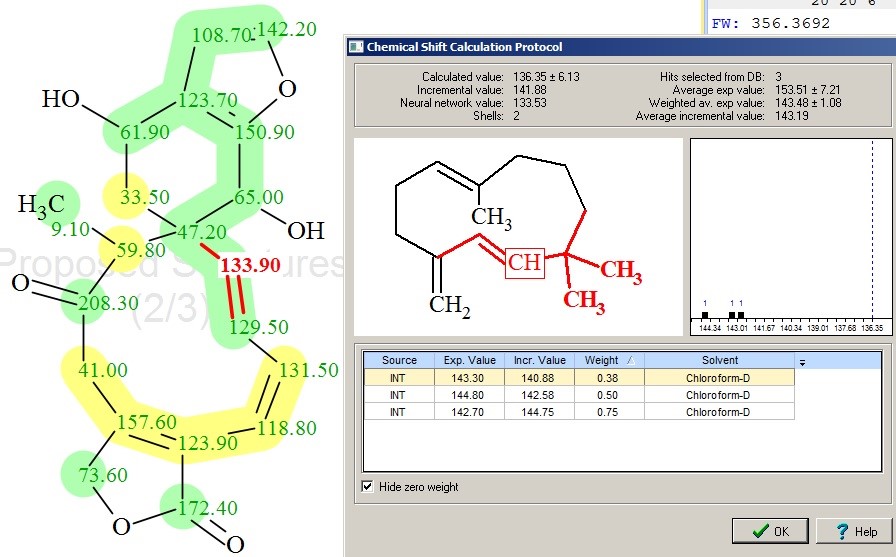Click the Solvent column header
This screenshot has width=896, height=557.
click(x=719, y=360)
